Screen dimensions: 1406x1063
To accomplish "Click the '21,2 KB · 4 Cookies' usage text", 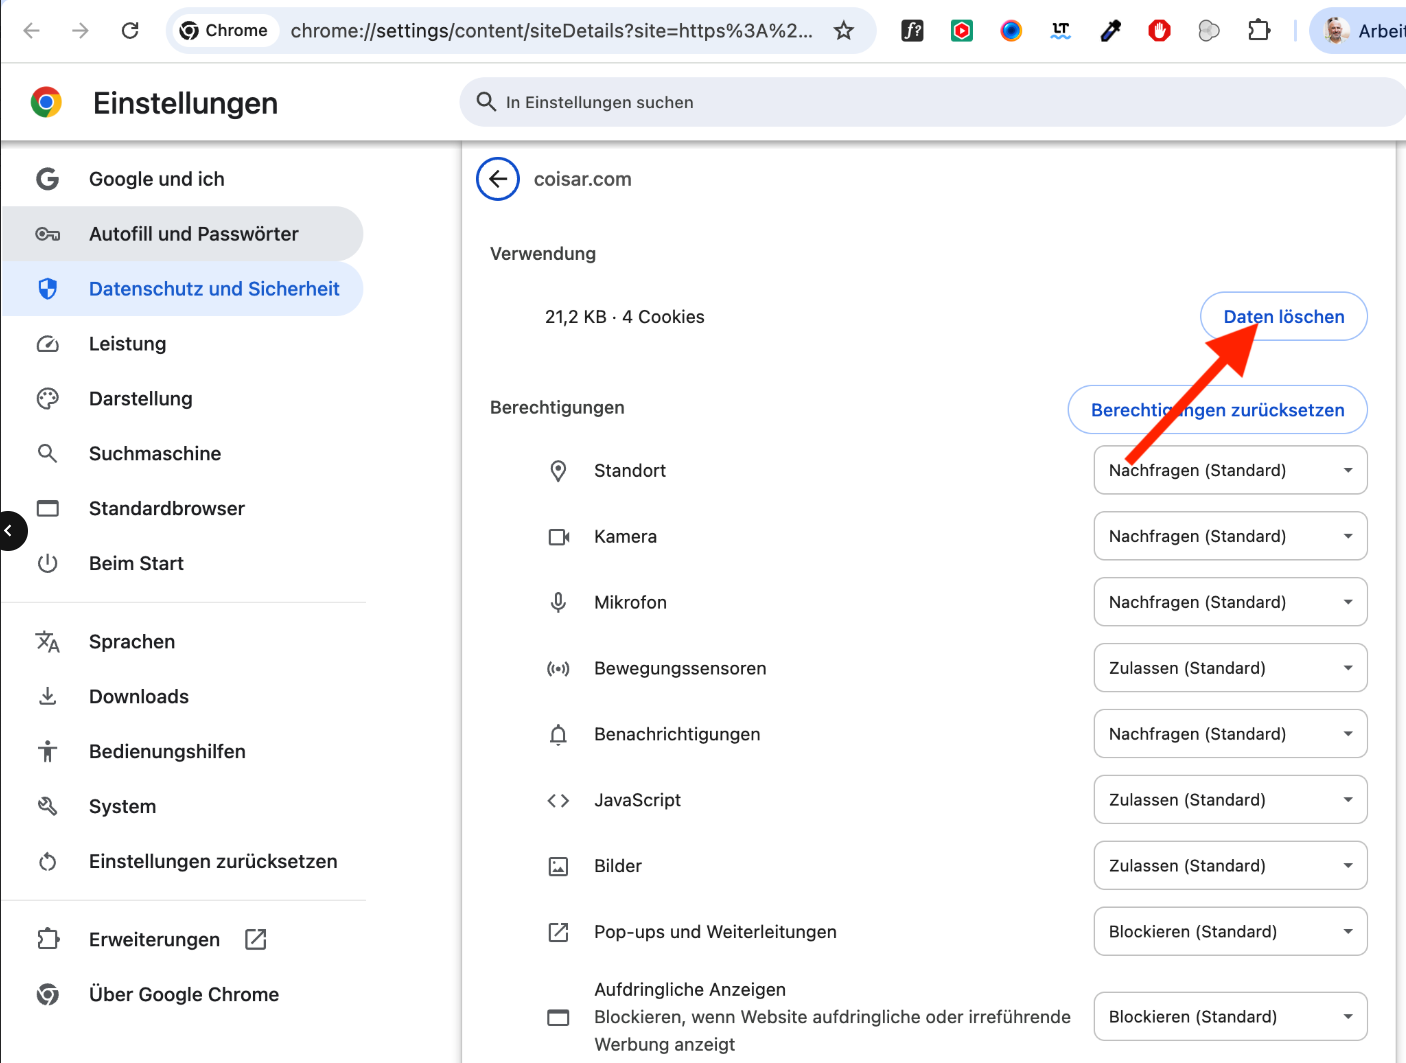I will point(625,317).
